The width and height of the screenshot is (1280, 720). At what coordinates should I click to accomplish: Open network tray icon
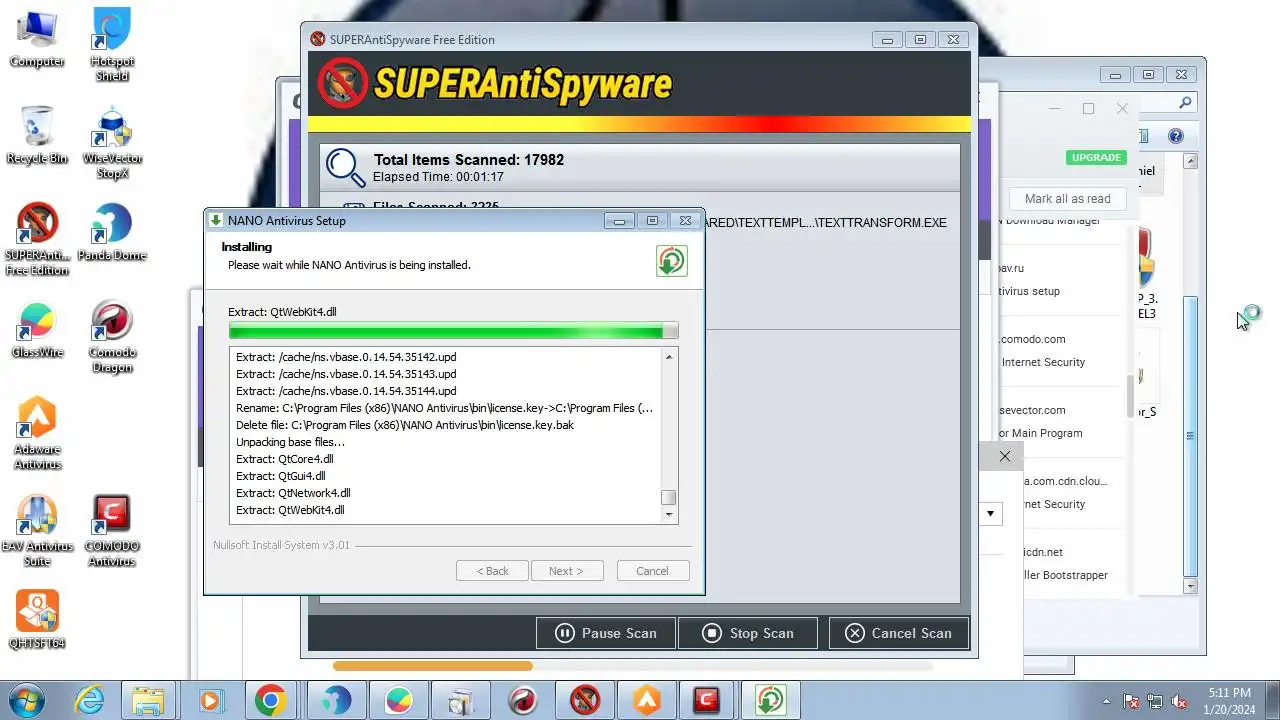pos(1156,701)
